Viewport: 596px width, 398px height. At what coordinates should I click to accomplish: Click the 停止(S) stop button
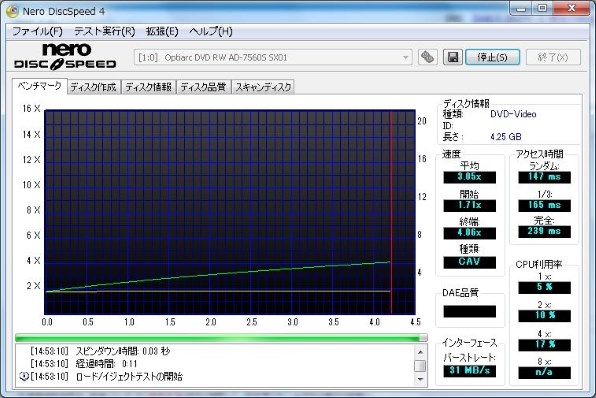point(492,57)
